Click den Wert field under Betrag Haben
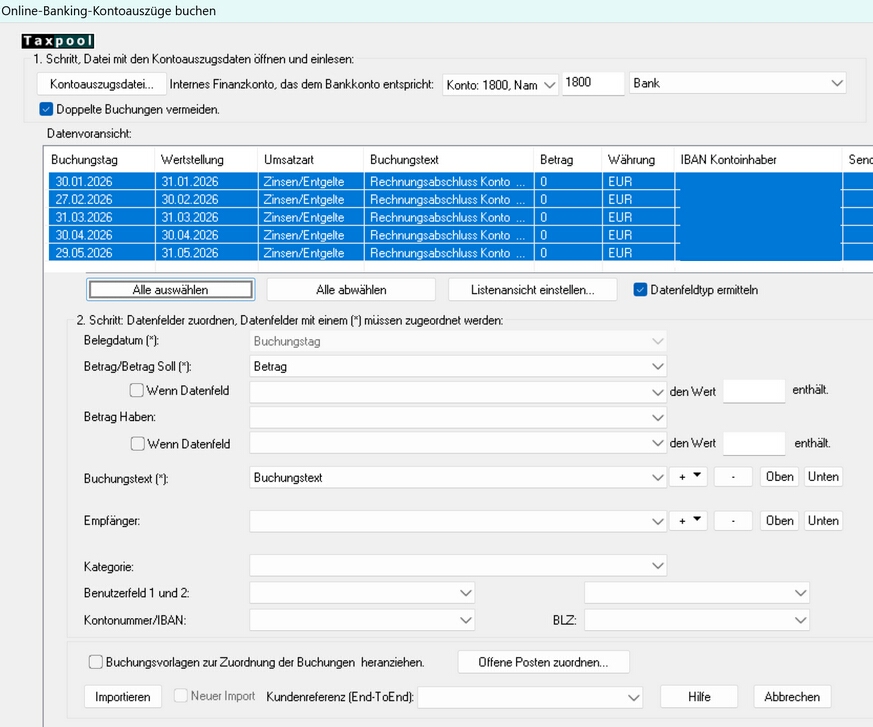 (754, 443)
